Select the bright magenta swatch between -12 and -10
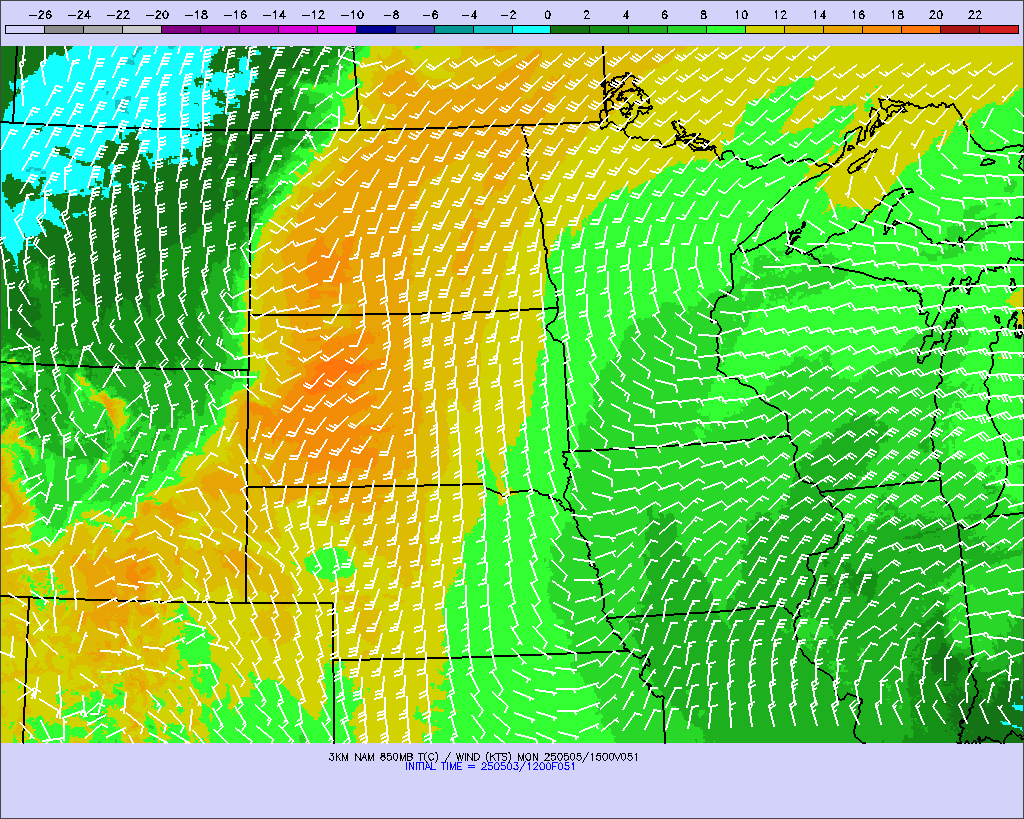 pos(337,29)
